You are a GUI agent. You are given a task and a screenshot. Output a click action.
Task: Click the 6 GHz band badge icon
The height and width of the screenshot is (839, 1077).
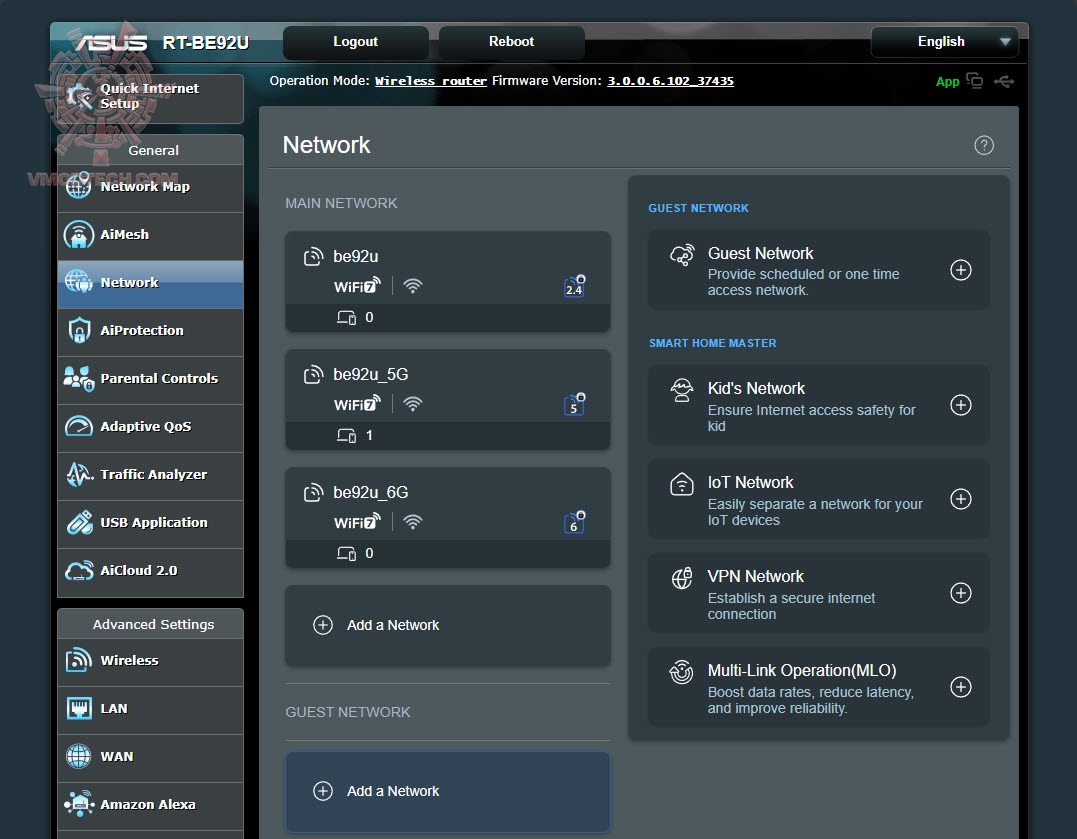574,522
